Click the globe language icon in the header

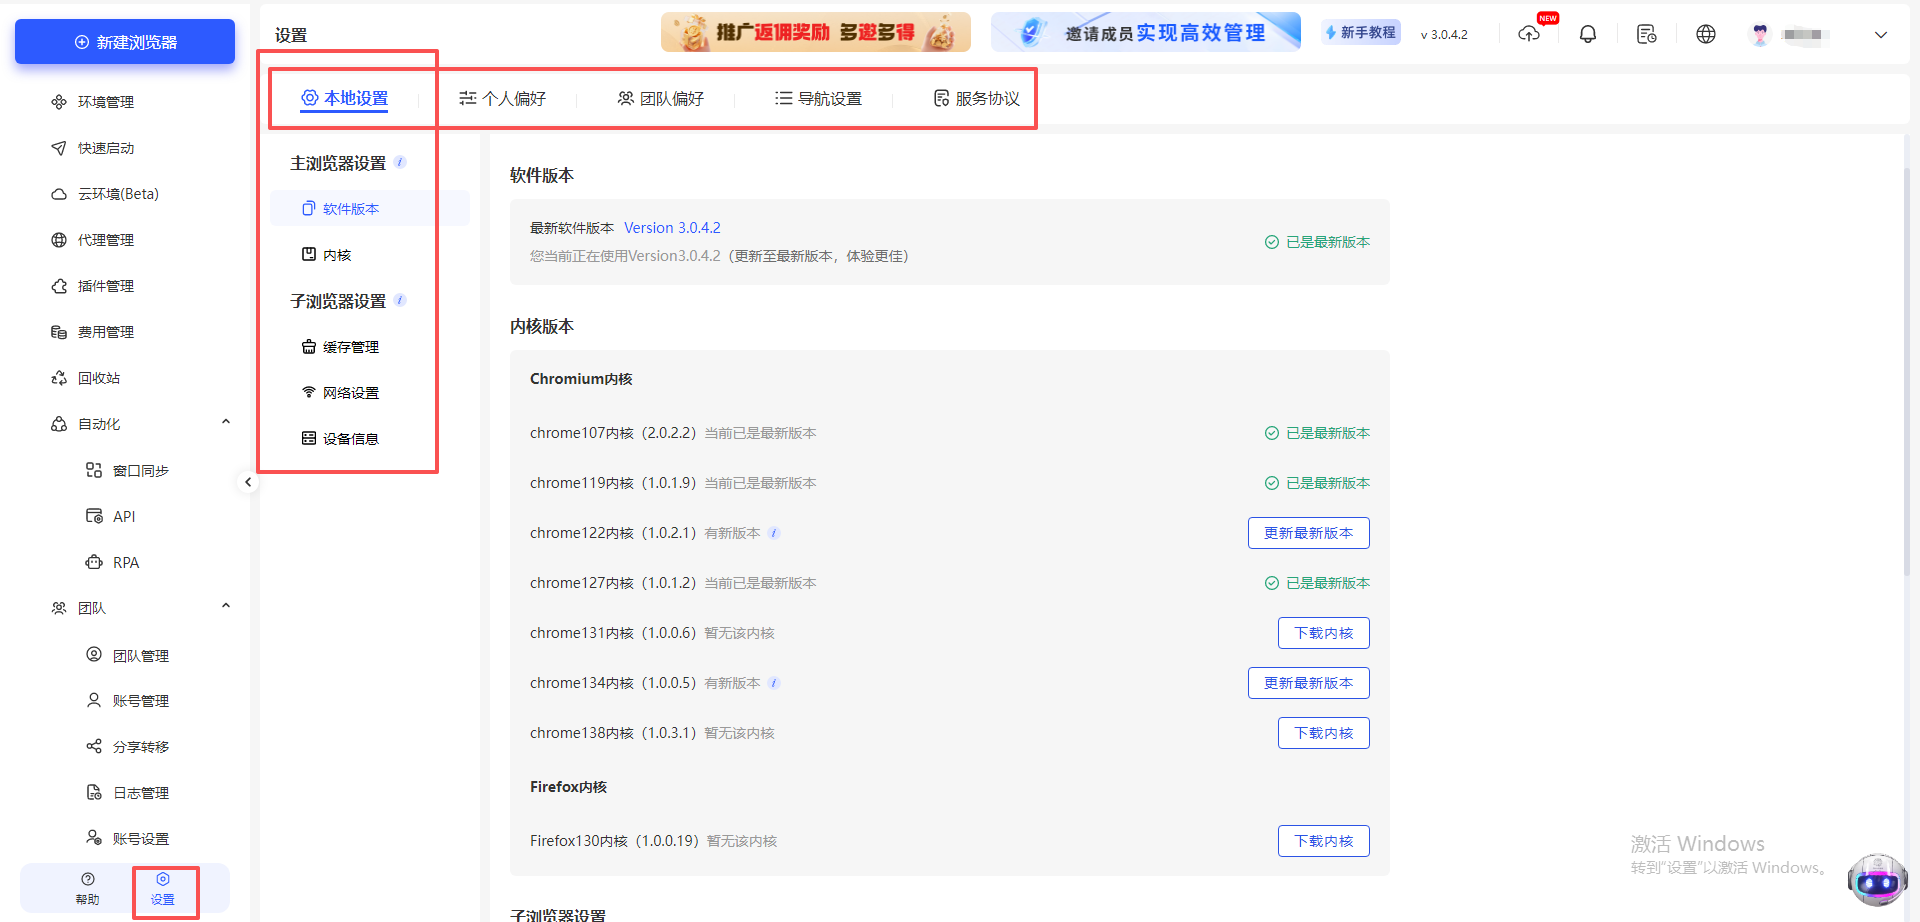(1706, 33)
